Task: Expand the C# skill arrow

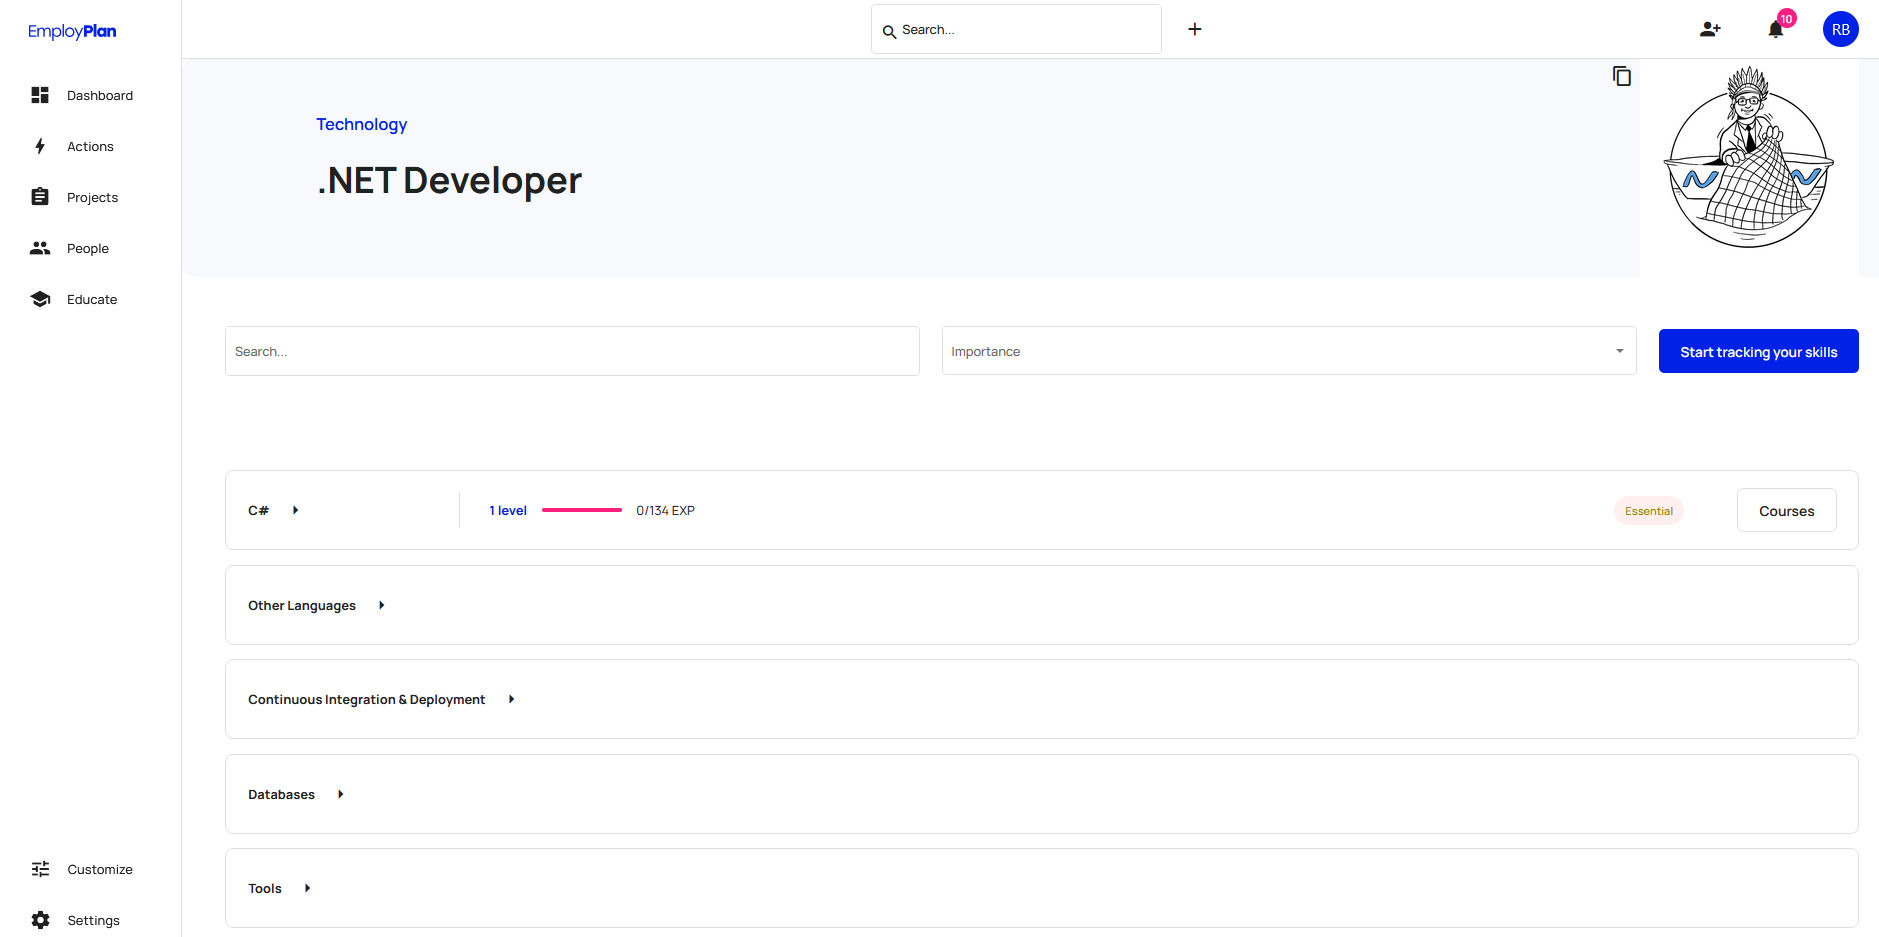Action: click(295, 510)
